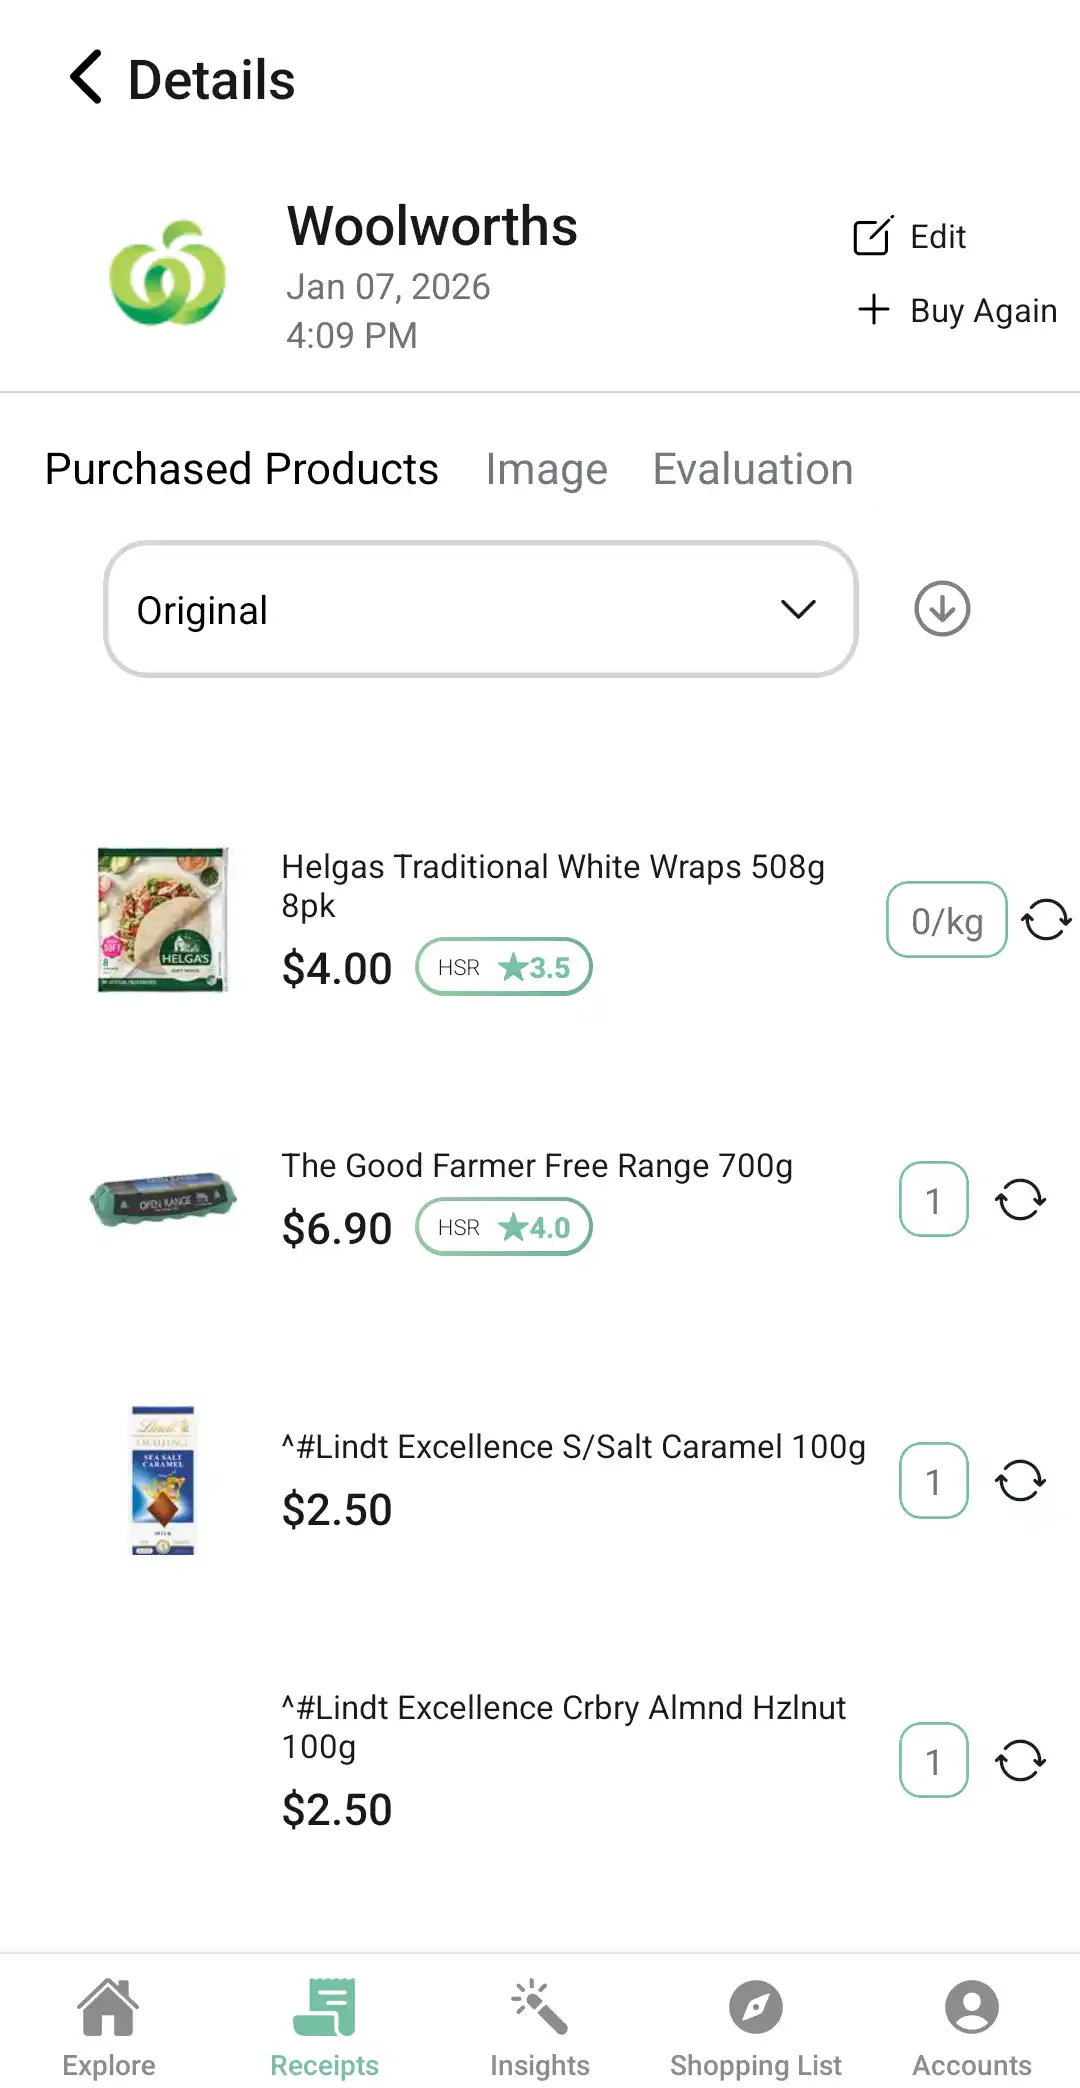Tap the Edit pencil icon
This screenshot has height=2088, width=1080.
click(x=872, y=237)
